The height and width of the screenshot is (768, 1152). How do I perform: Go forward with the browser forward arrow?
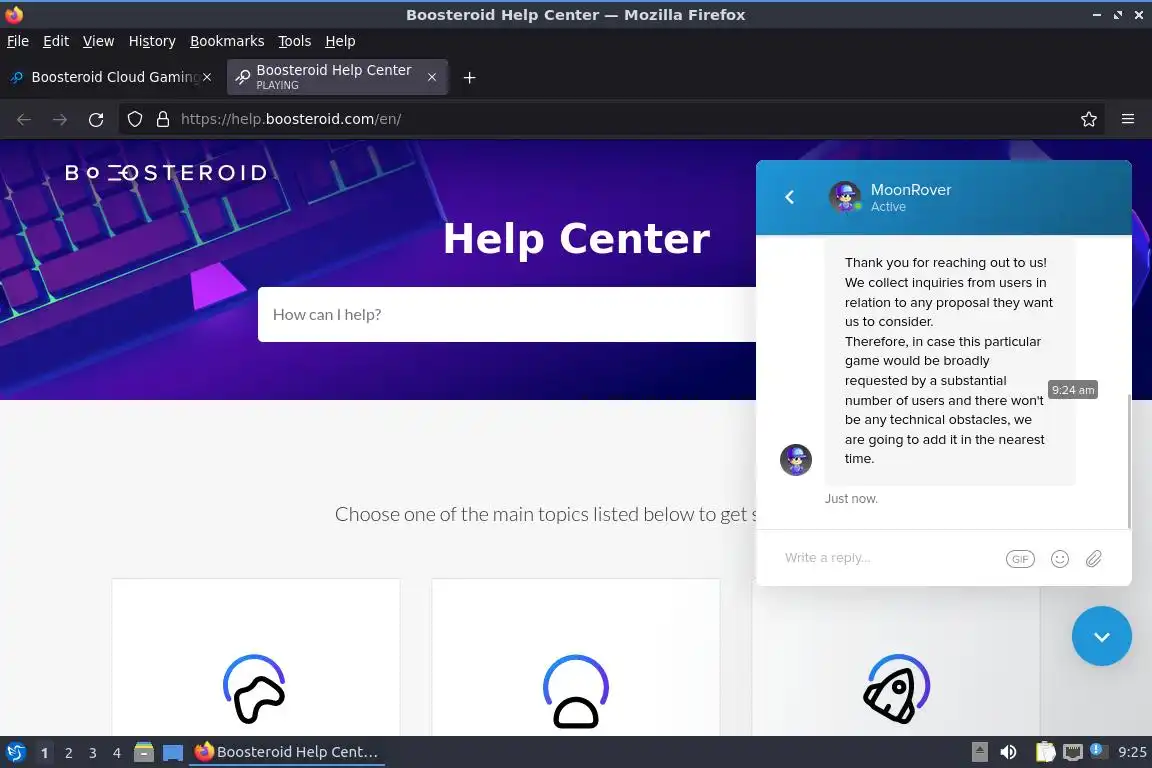click(60, 119)
